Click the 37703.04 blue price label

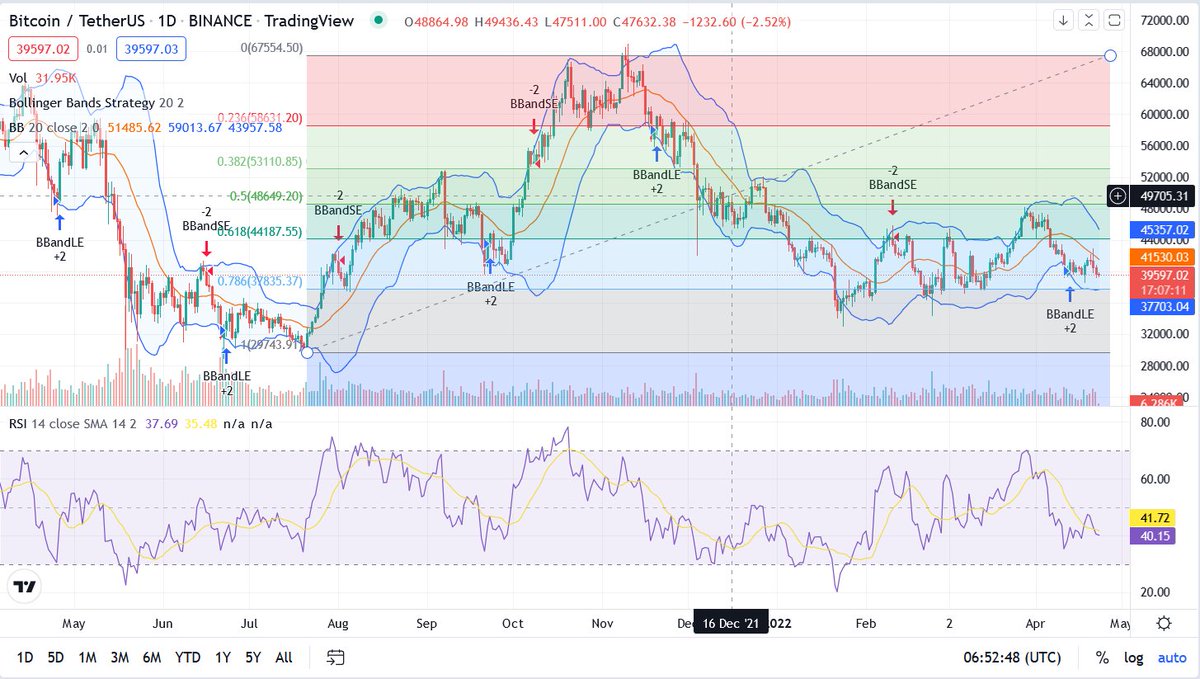(x=1160, y=308)
